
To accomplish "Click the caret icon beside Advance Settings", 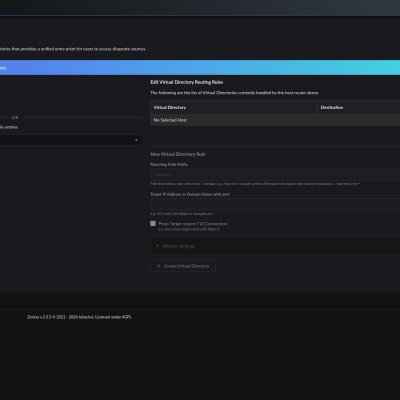I will pyautogui.click(x=157, y=246).
